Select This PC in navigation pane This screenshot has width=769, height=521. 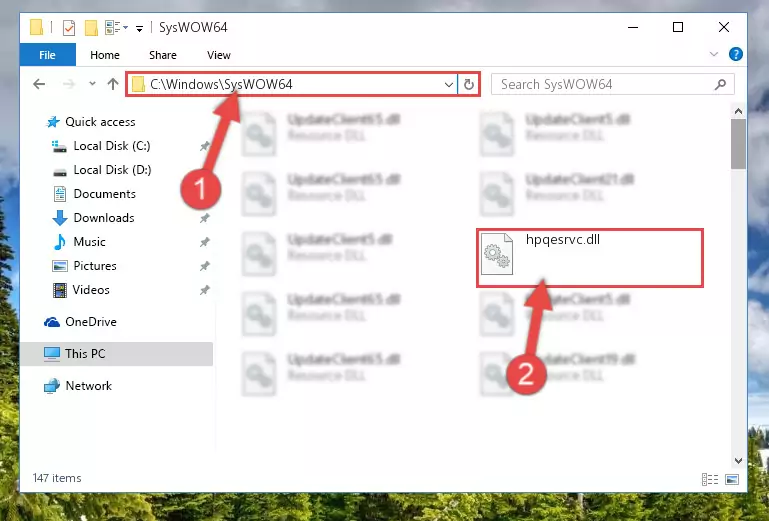pos(116,354)
